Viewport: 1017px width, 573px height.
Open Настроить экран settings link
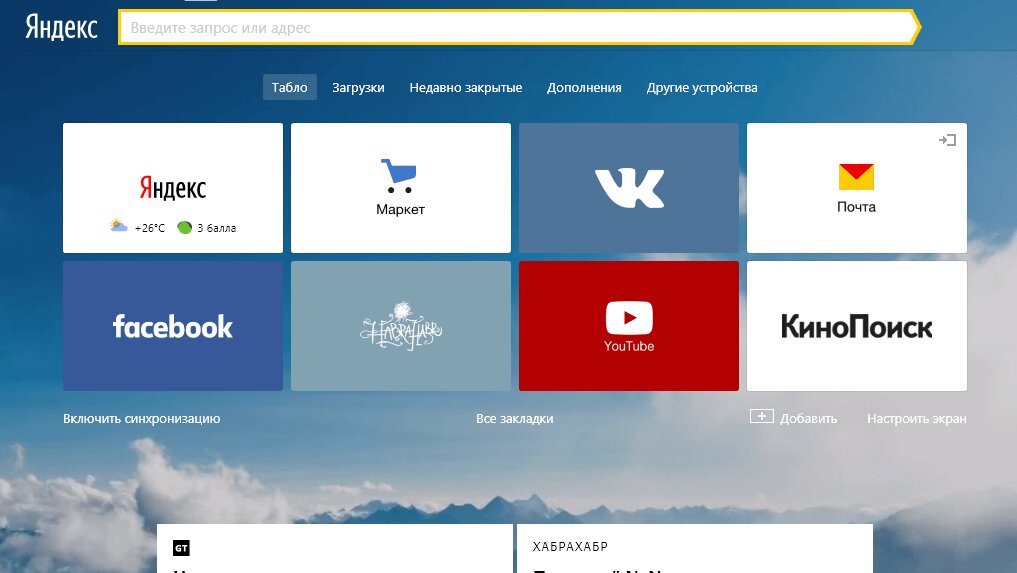(916, 419)
